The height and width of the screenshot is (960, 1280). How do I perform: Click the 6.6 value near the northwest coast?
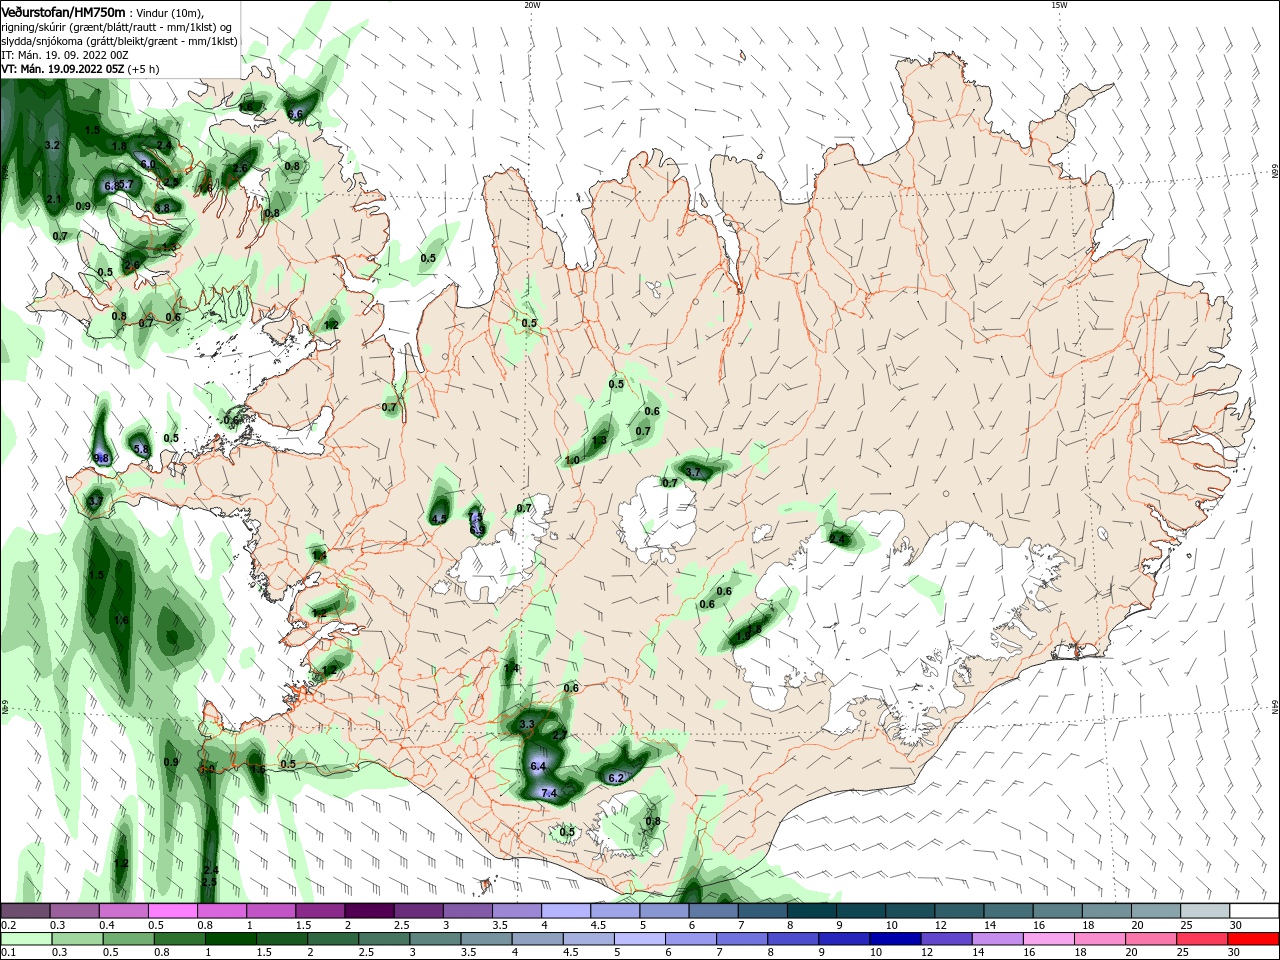click(295, 114)
